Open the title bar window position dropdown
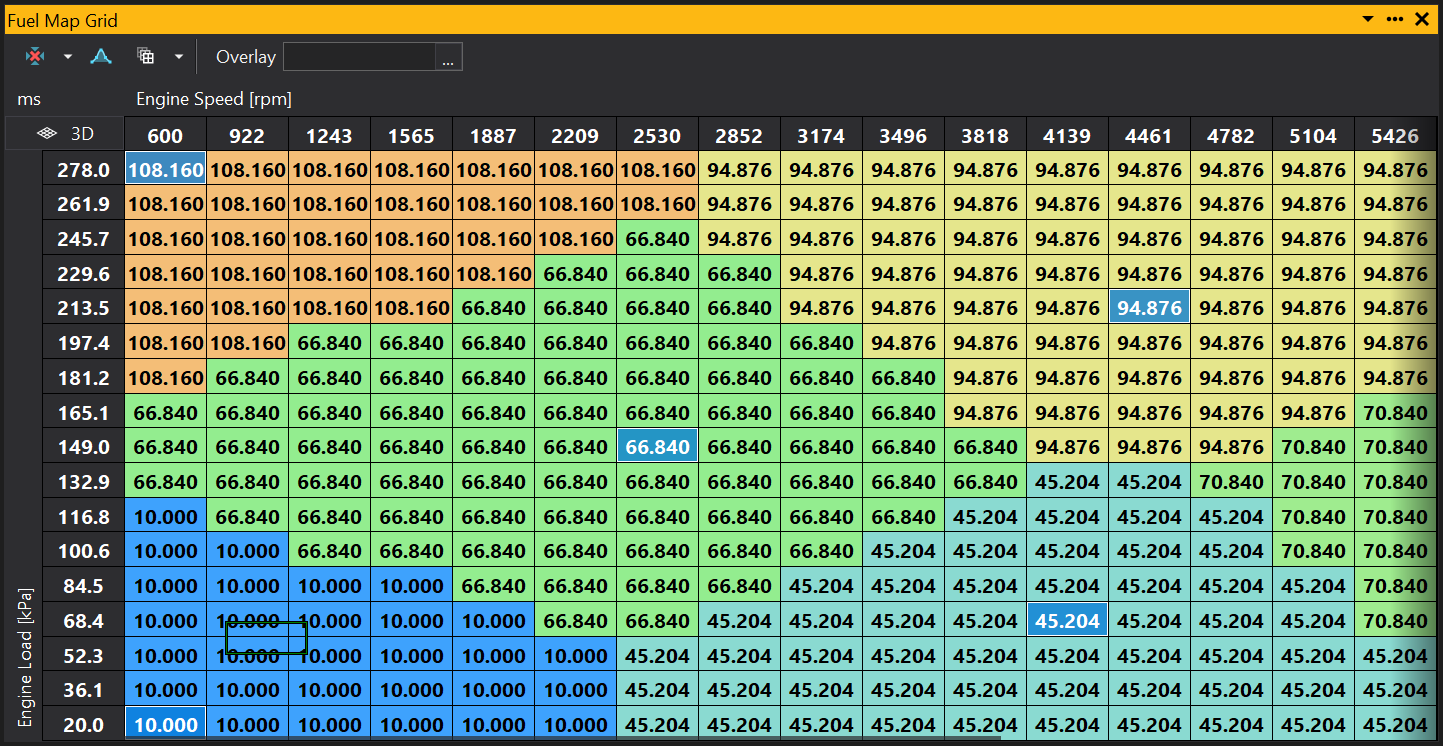This screenshot has width=1443, height=746. coord(1369,19)
